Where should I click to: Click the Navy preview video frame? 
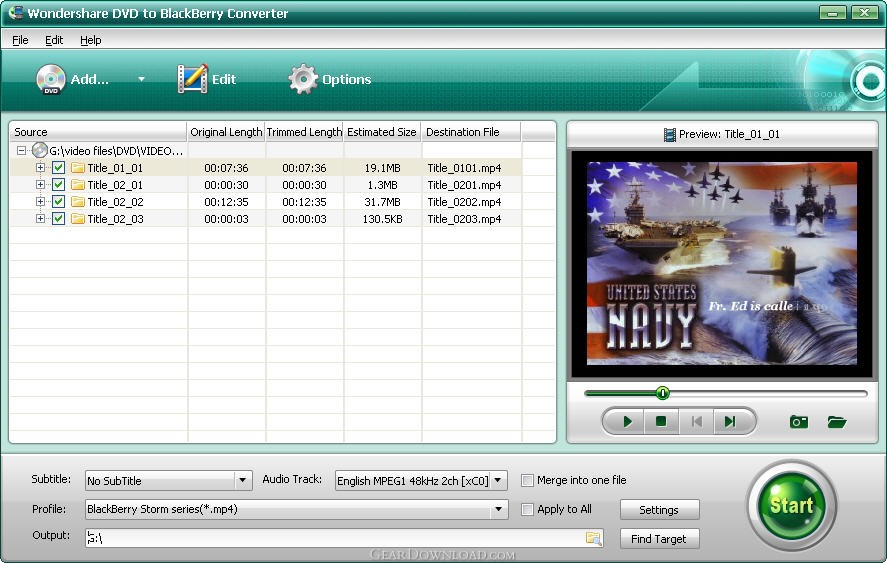pos(722,263)
